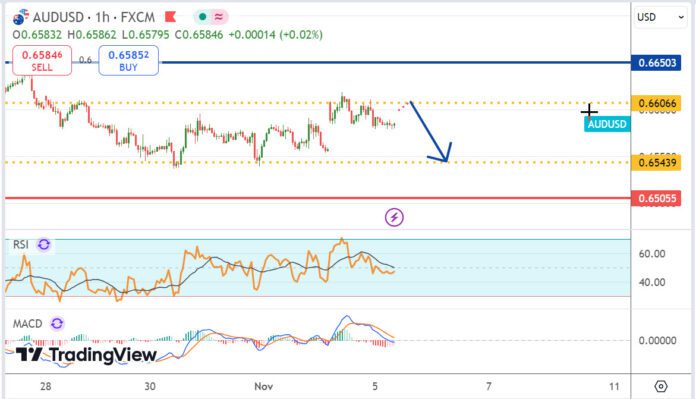The height and width of the screenshot is (399, 696).
Task: Click the 0.66066 yellow price label
Action: (656, 103)
